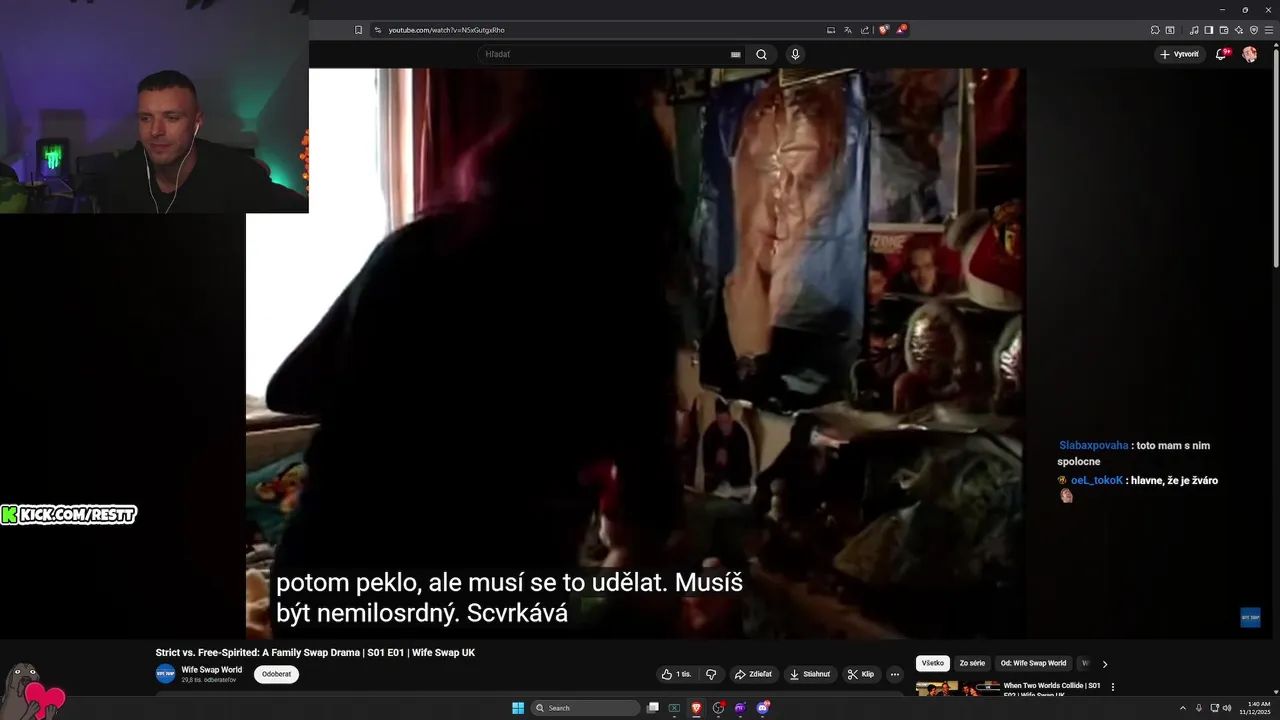Click the screen cast icon in the address bar
1280x720 pixels.
831,30
